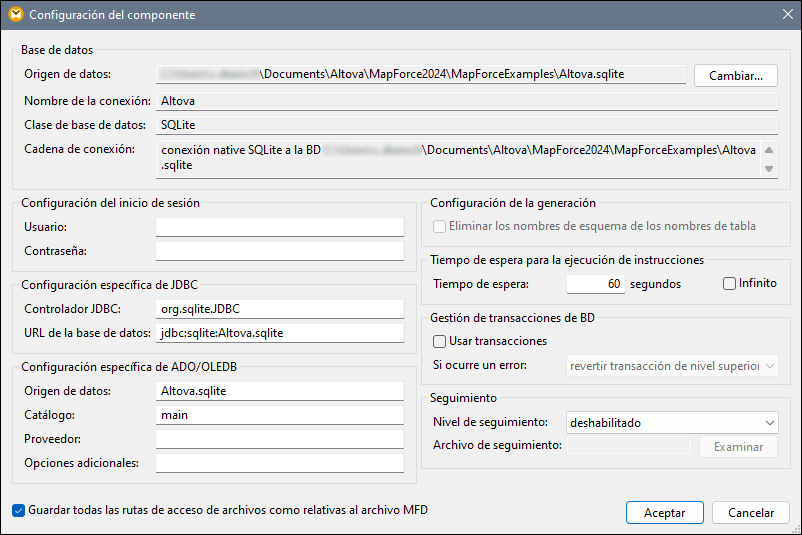Image resolution: width=802 pixels, height=535 pixels.
Task: Open the Nivel de seguimiento dropdown
Action: 671,423
